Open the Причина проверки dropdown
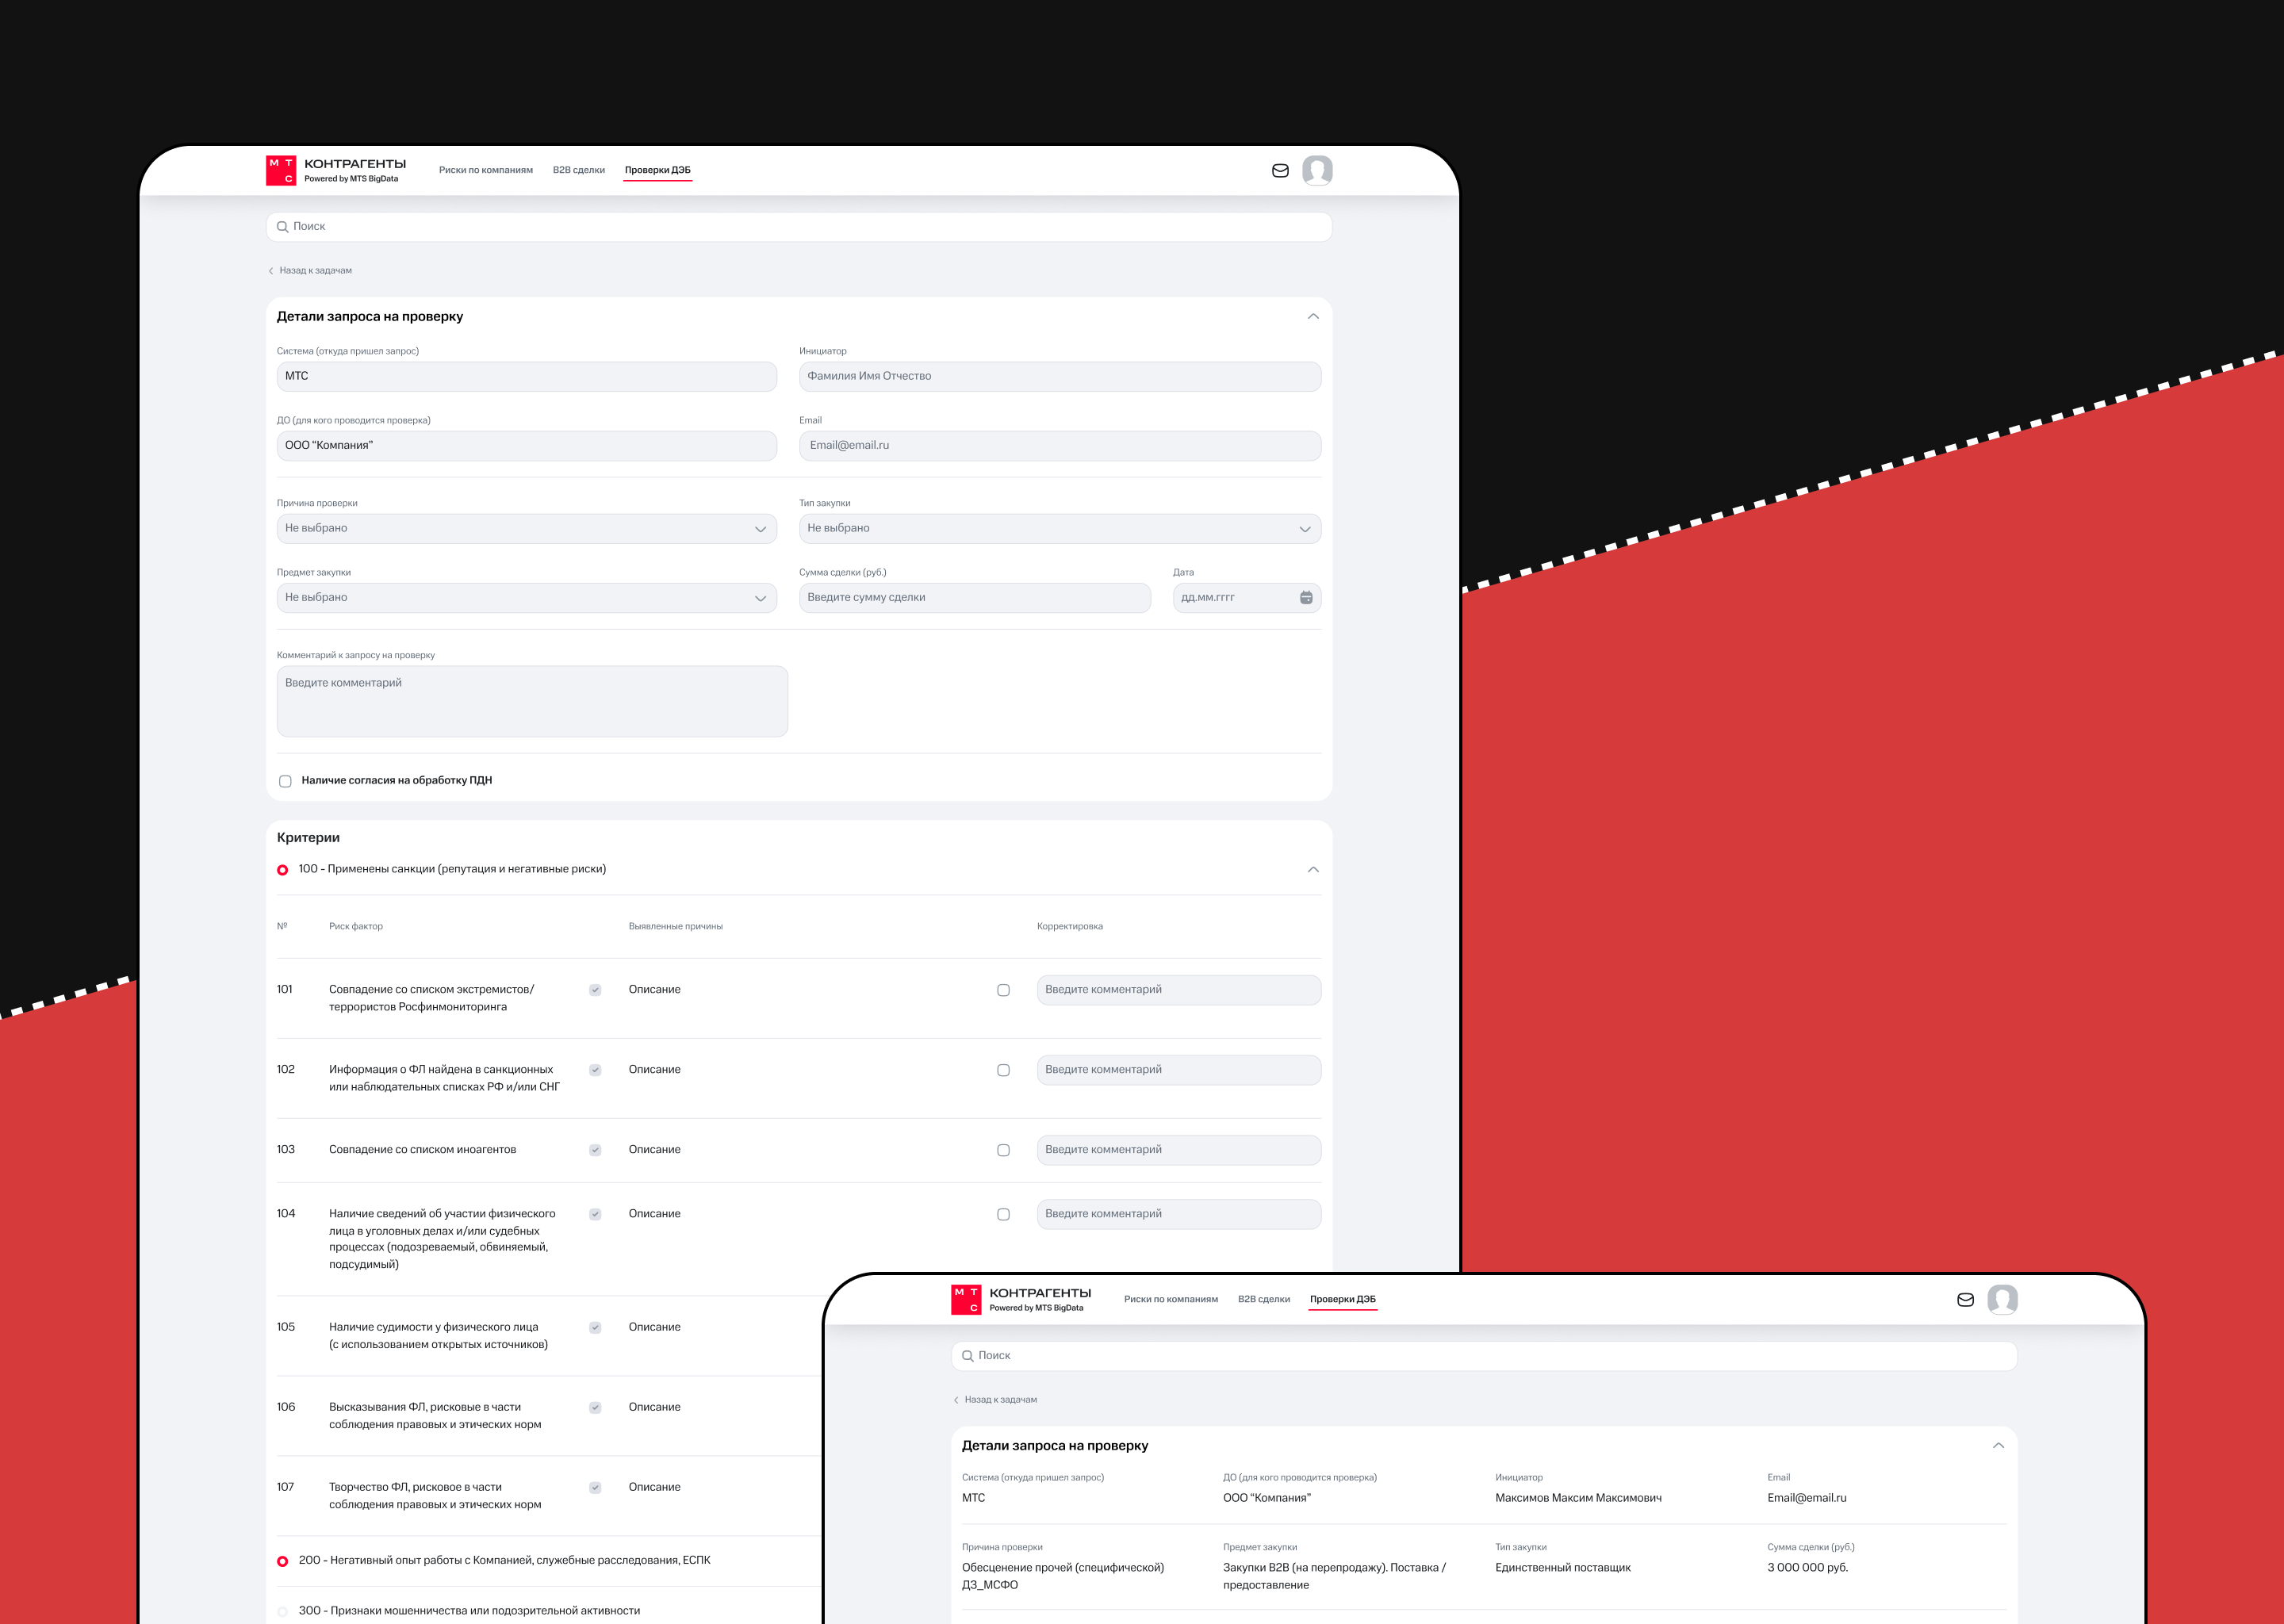 click(x=526, y=529)
